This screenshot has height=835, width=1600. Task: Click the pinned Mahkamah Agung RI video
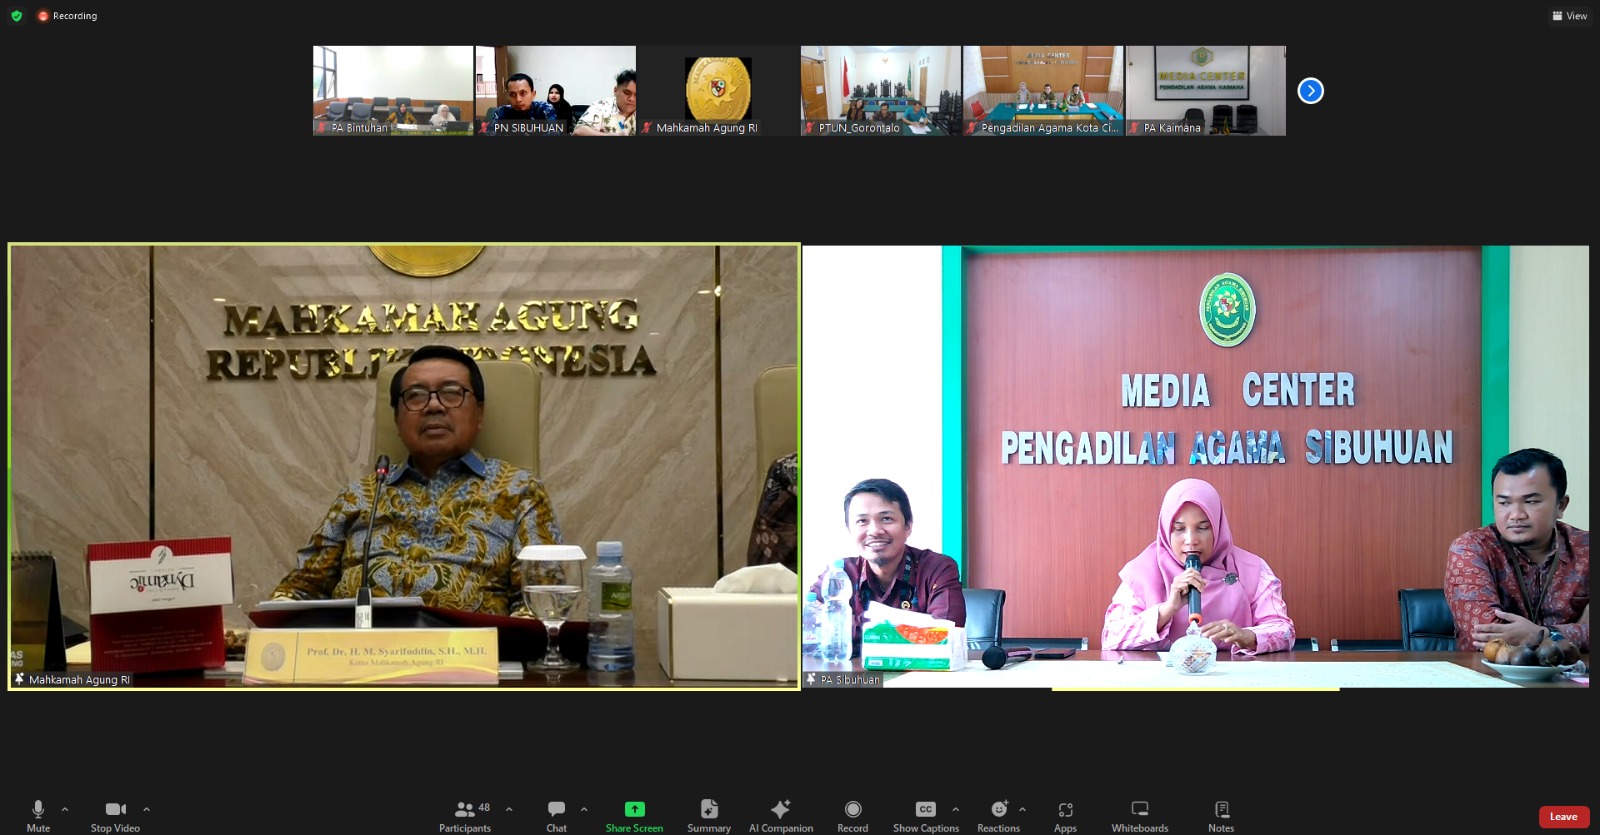(404, 467)
